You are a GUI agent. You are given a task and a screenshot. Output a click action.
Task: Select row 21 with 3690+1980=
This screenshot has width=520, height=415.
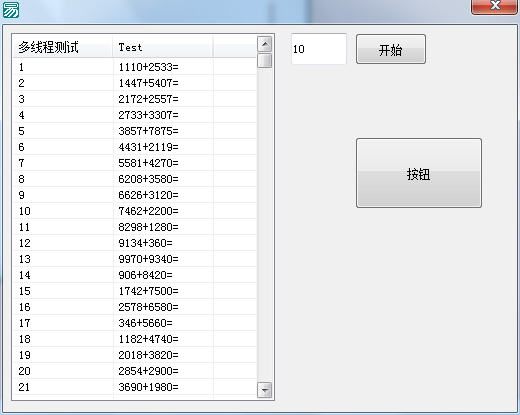(x=134, y=387)
